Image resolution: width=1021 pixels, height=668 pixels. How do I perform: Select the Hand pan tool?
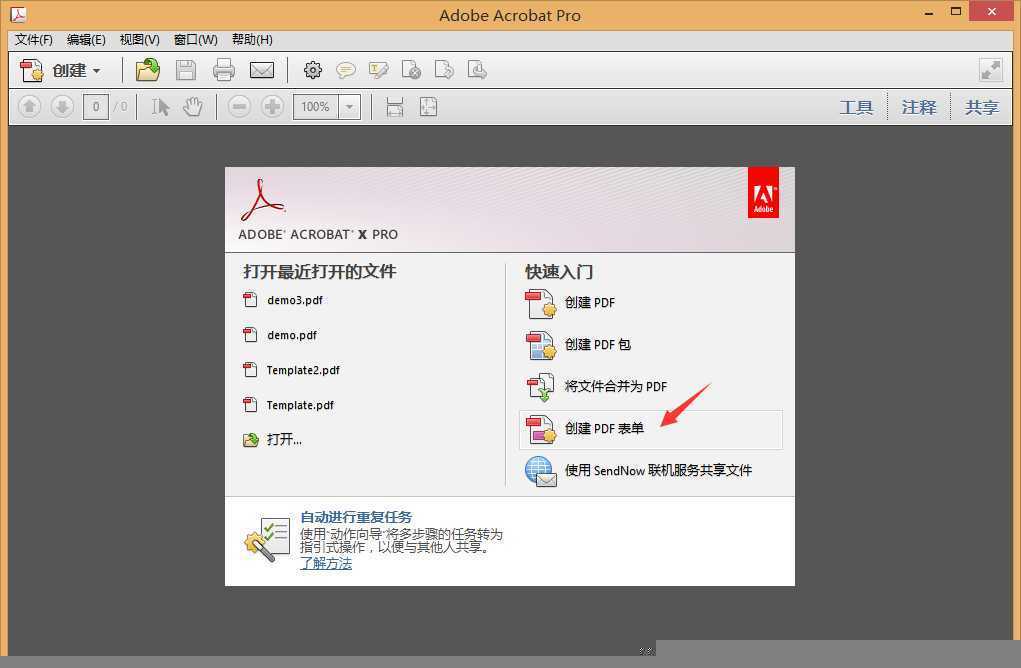[193, 107]
